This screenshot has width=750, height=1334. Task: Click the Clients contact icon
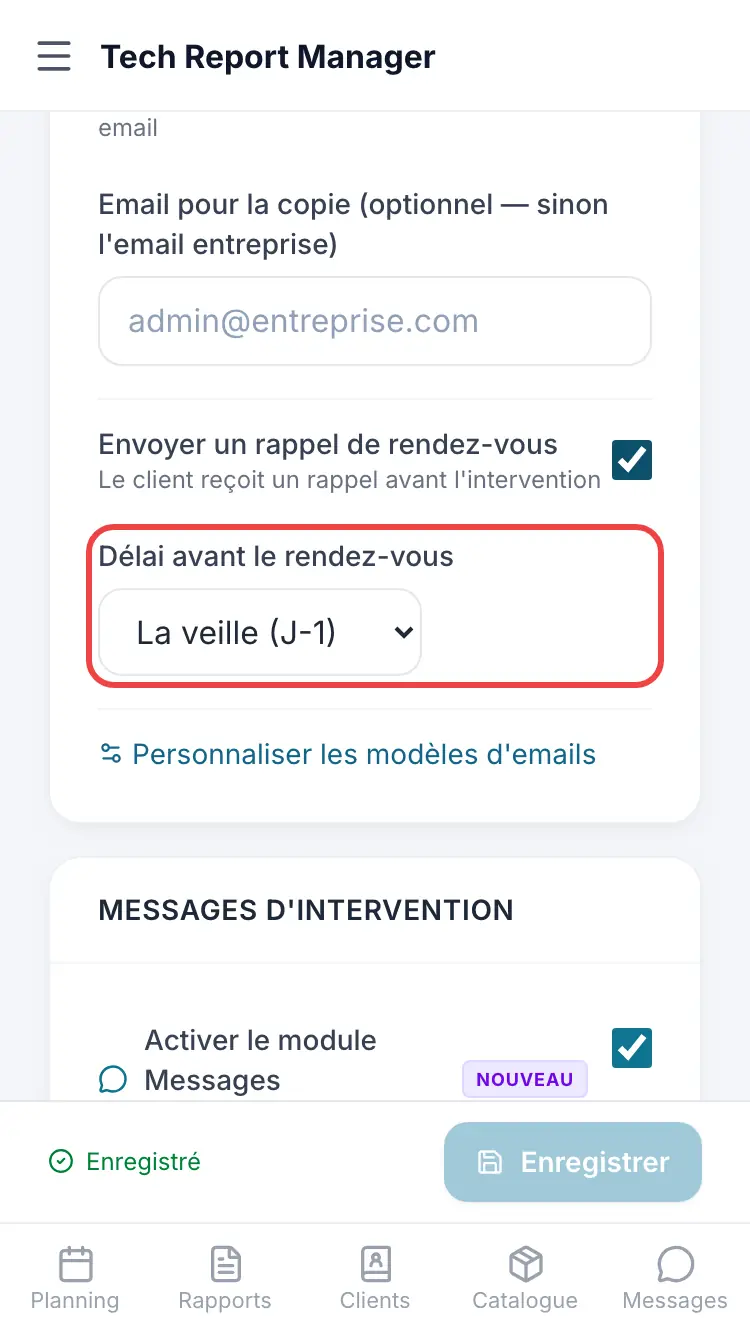pos(375,1265)
